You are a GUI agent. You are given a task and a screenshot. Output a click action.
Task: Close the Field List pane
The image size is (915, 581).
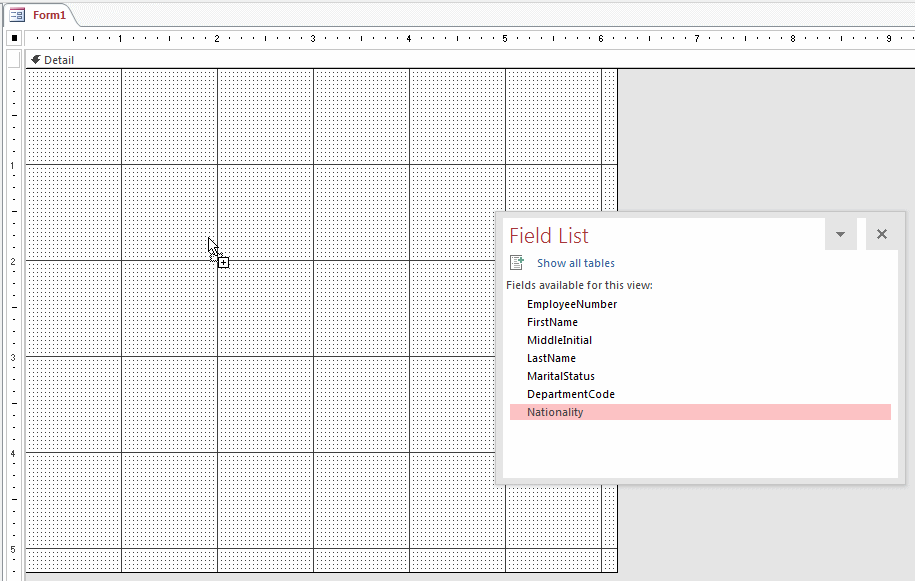click(882, 234)
